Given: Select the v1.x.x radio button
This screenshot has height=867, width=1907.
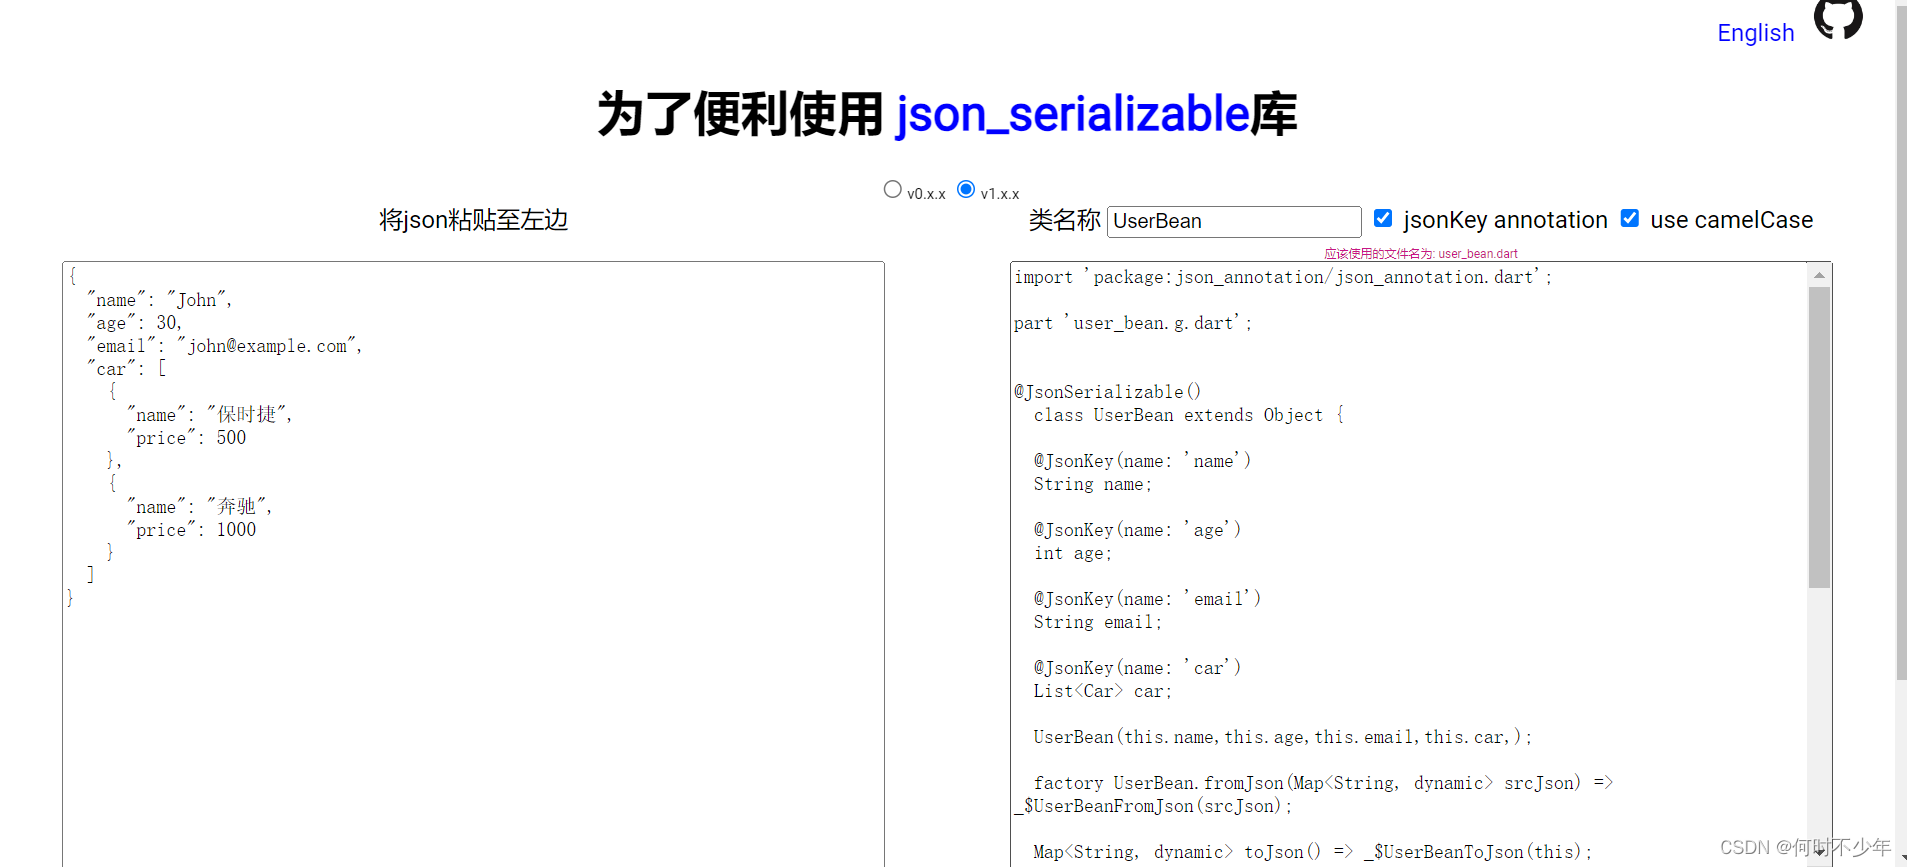Looking at the screenshot, I should click(x=966, y=189).
